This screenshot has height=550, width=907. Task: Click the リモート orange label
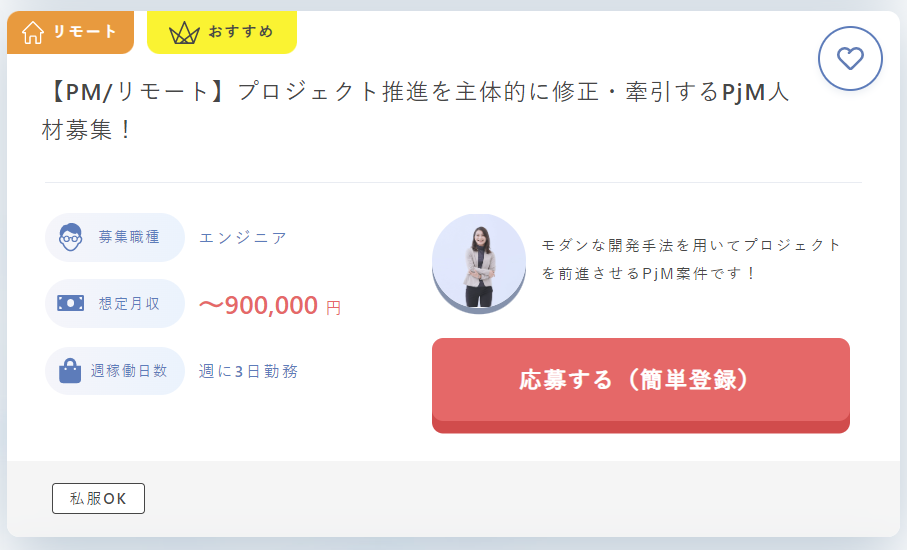pyautogui.click(x=71, y=32)
